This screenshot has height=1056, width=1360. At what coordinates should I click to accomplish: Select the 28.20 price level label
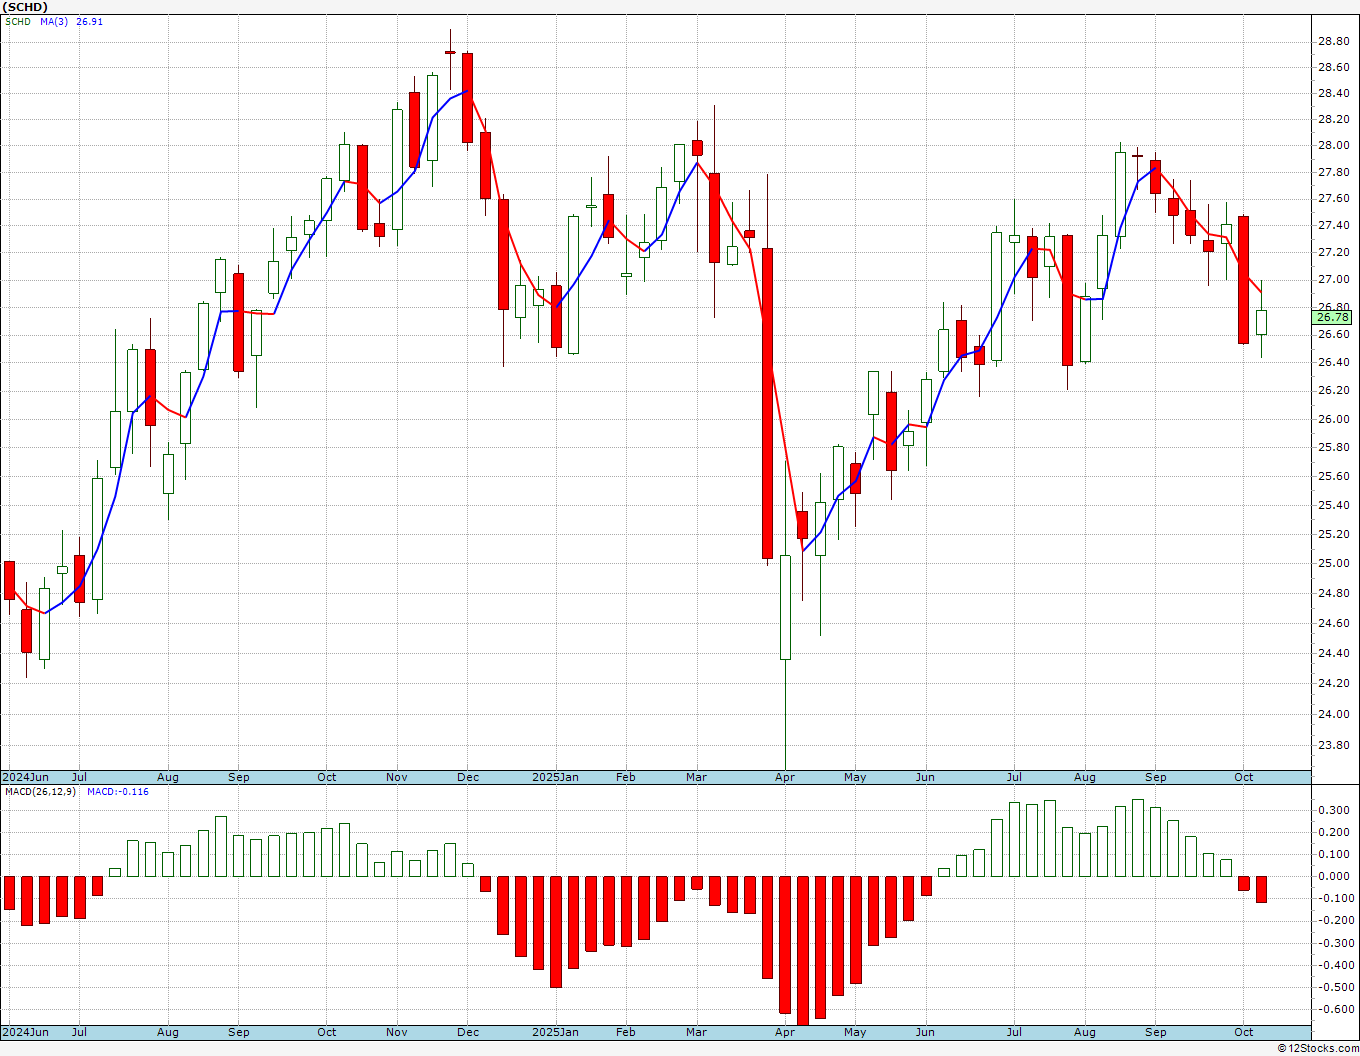pyautogui.click(x=1333, y=120)
